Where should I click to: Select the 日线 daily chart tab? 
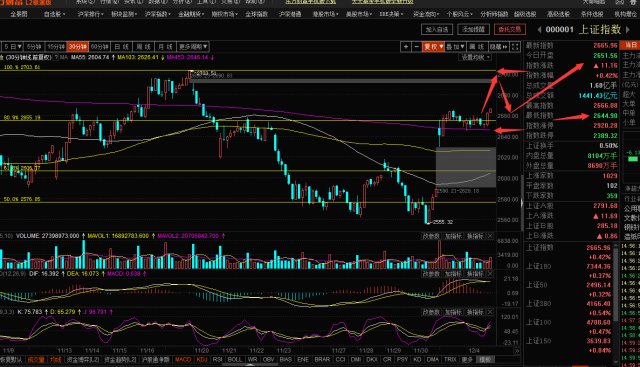coord(122,47)
